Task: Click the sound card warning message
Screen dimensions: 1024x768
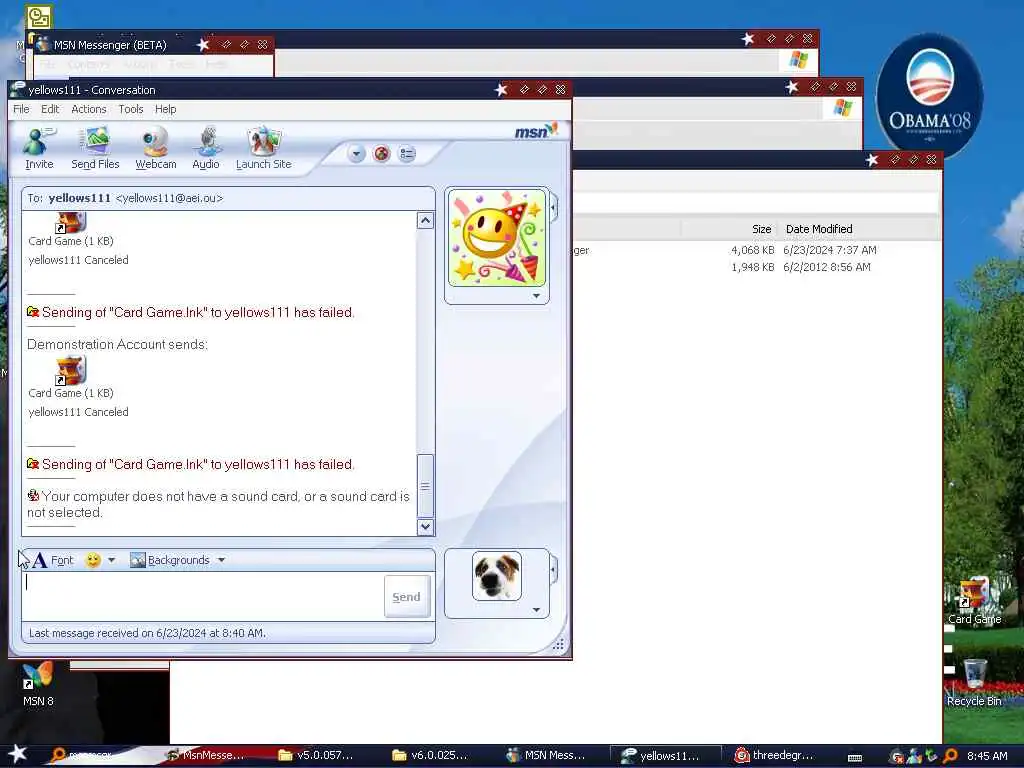Action: tap(218, 504)
